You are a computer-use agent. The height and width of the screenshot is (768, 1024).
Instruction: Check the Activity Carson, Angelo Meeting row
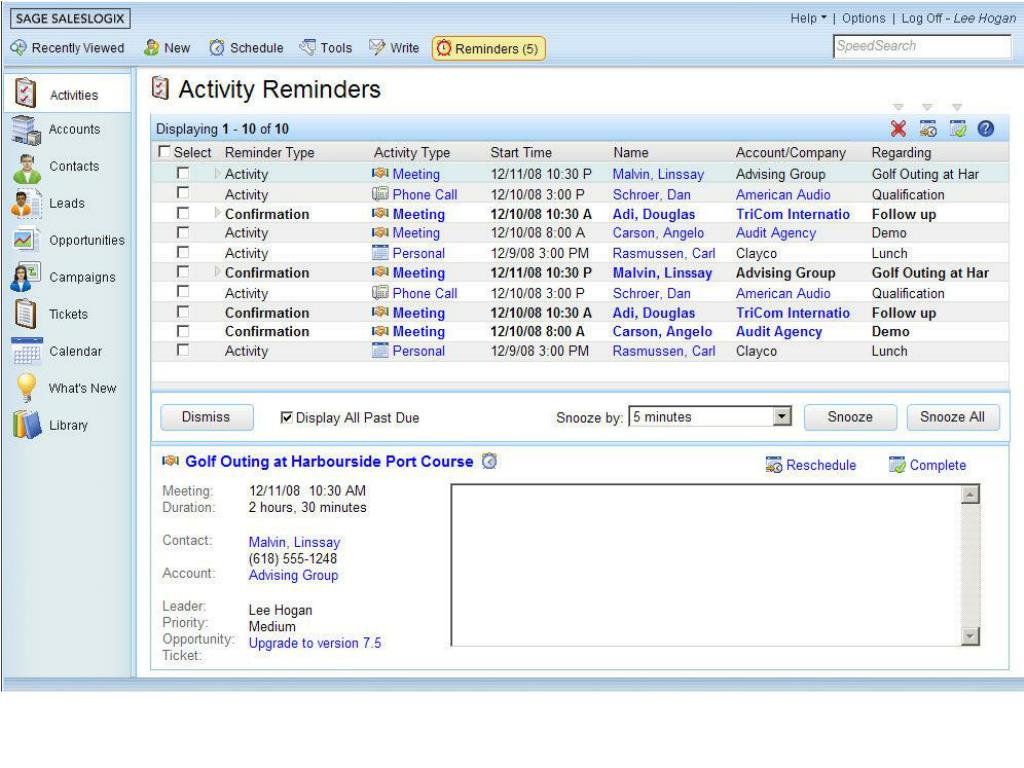click(183, 232)
